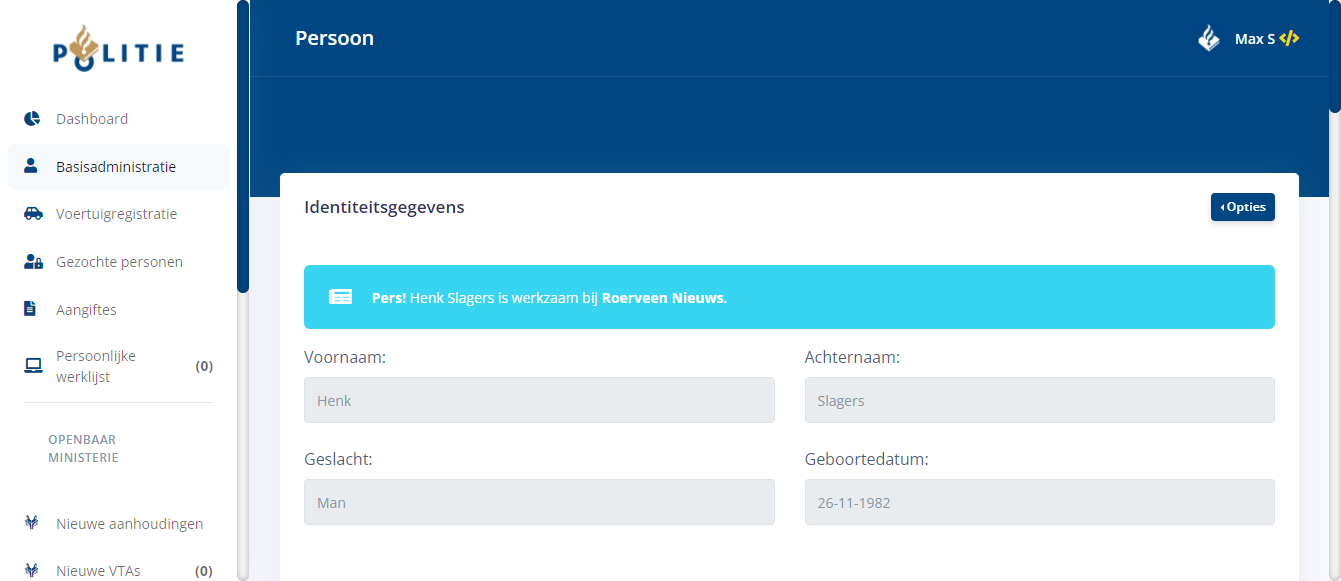Image resolution: width=1341 pixels, height=581 pixels.
Task: Click the Voertuigregistratie car icon
Action: 33,214
